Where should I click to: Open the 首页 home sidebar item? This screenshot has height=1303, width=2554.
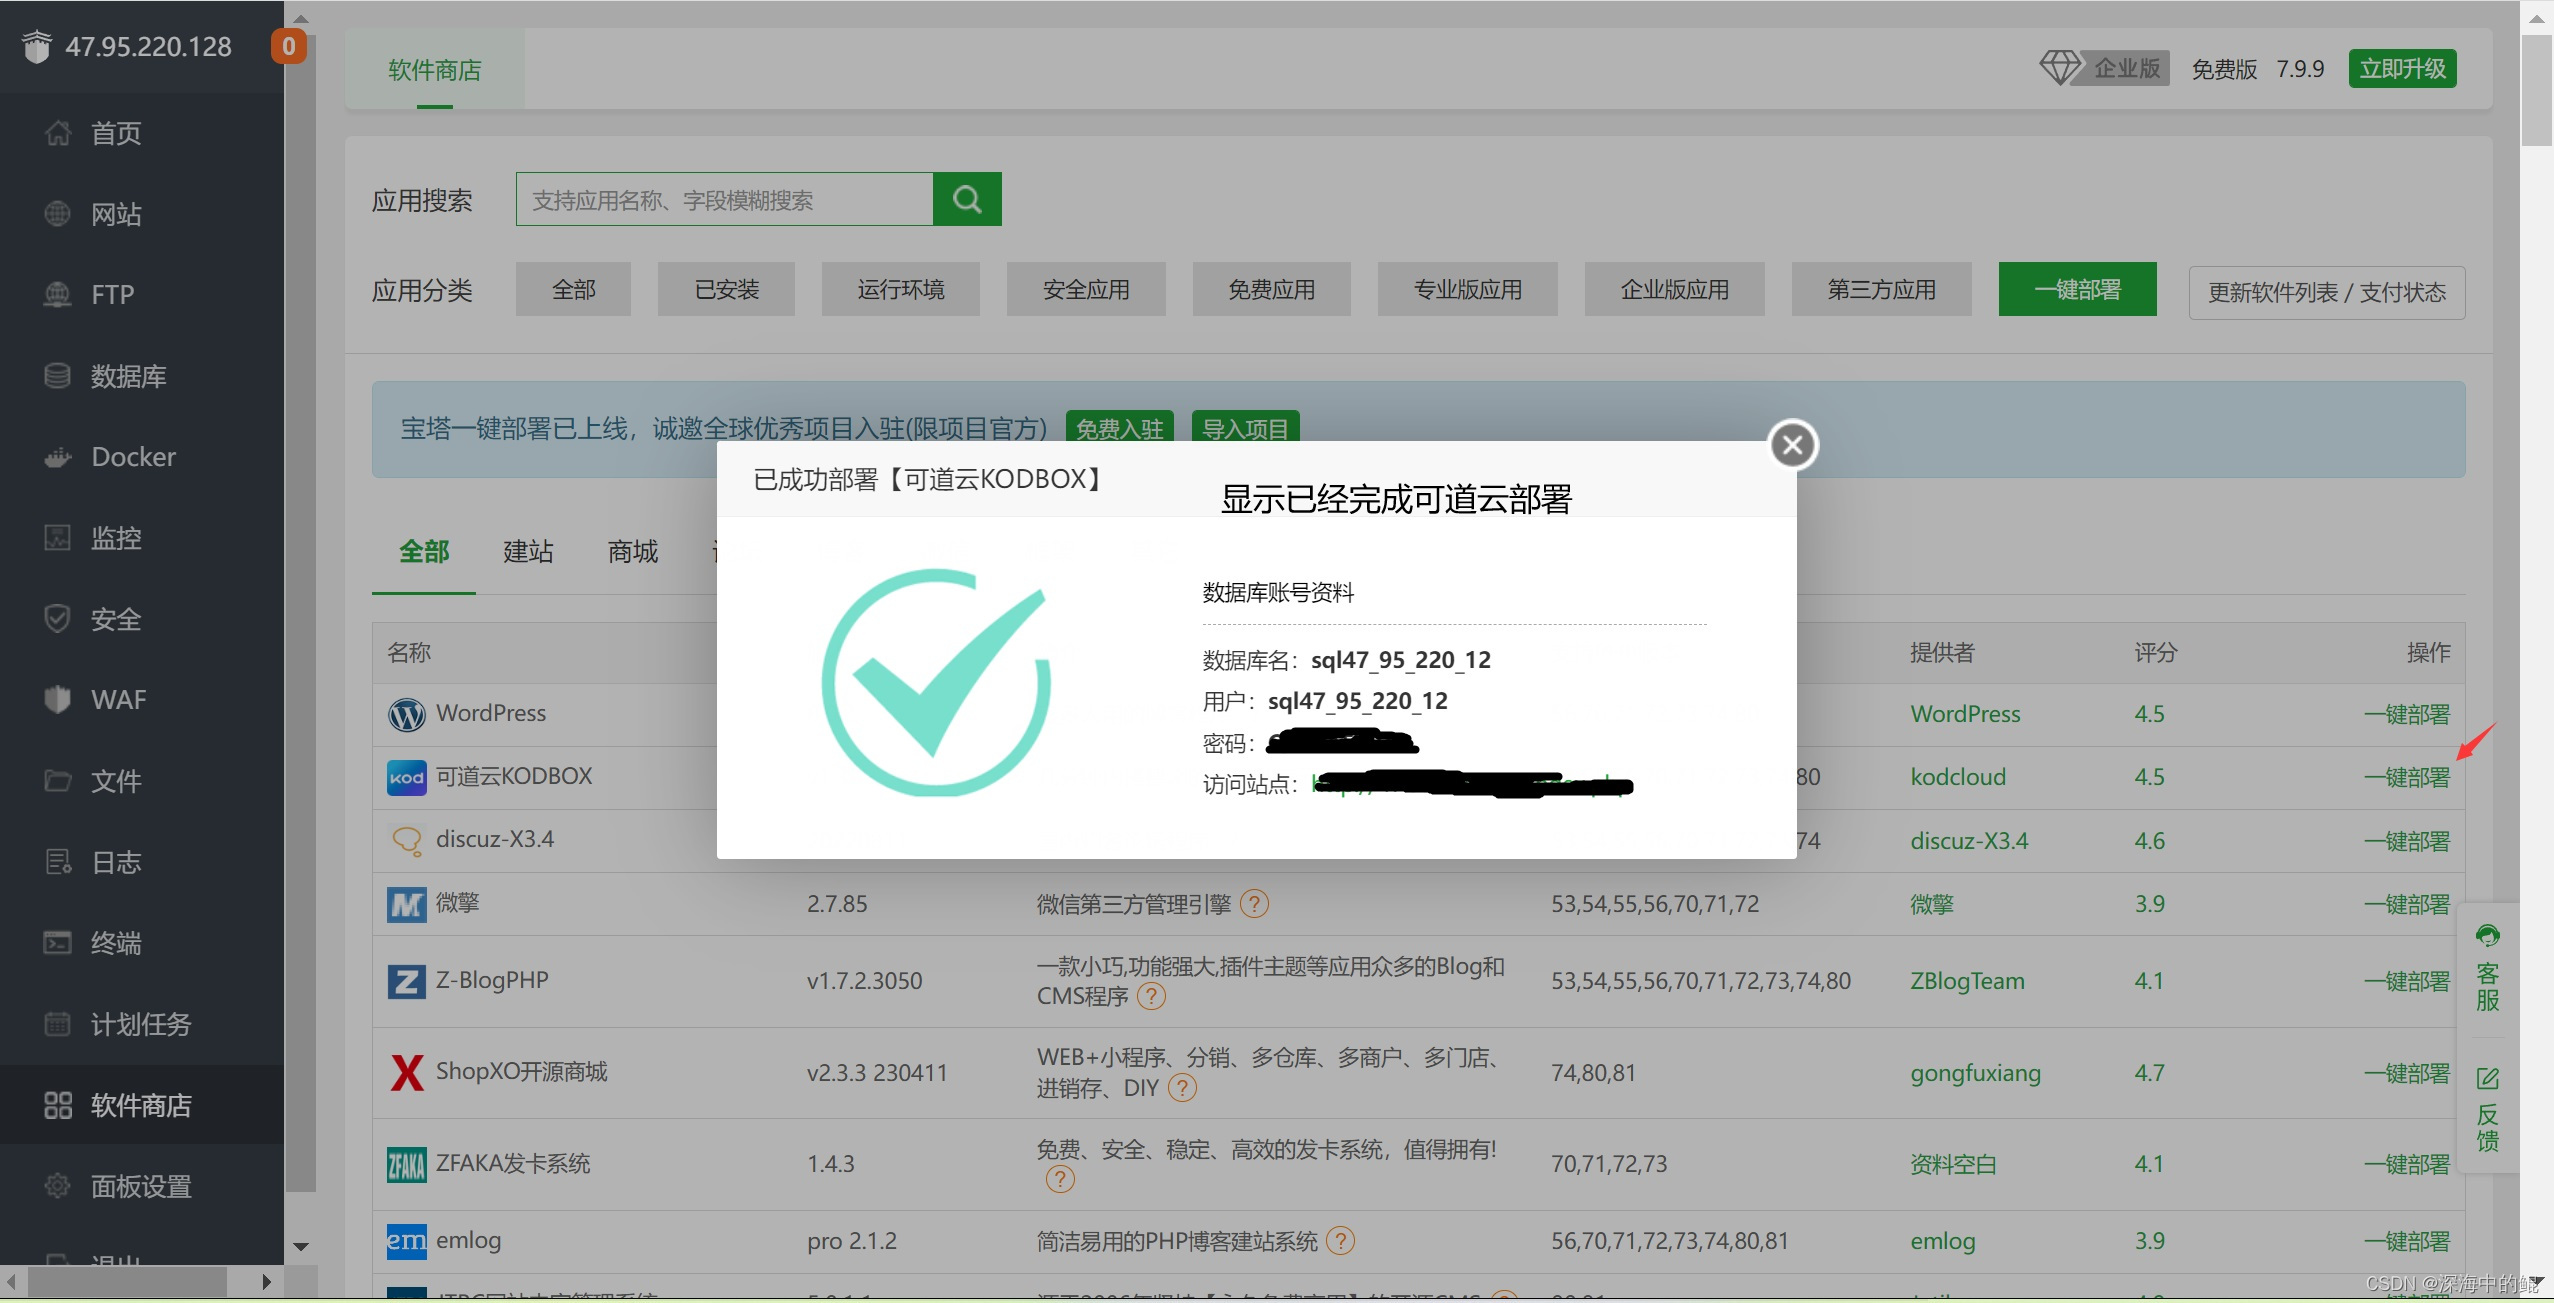pyautogui.click(x=116, y=133)
